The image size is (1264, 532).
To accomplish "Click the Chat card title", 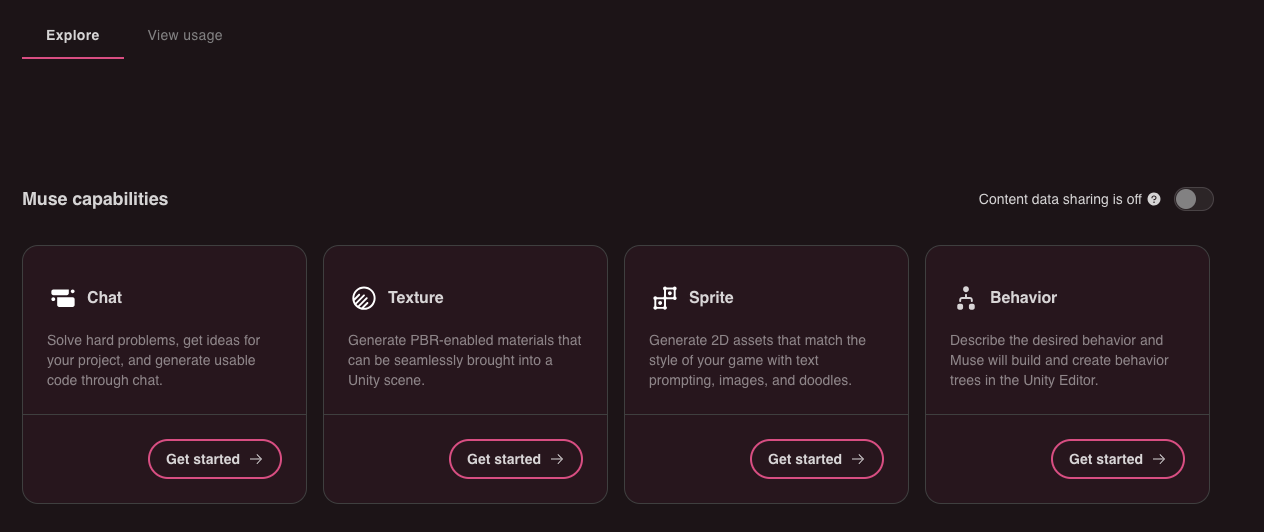I will tap(105, 297).
